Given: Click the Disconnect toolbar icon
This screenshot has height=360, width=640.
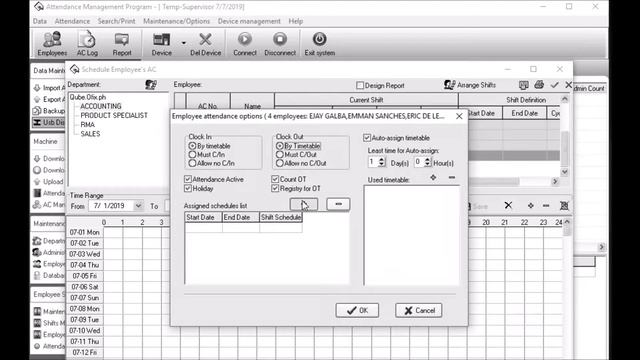Looking at the screenshot, I should [280, 44].
